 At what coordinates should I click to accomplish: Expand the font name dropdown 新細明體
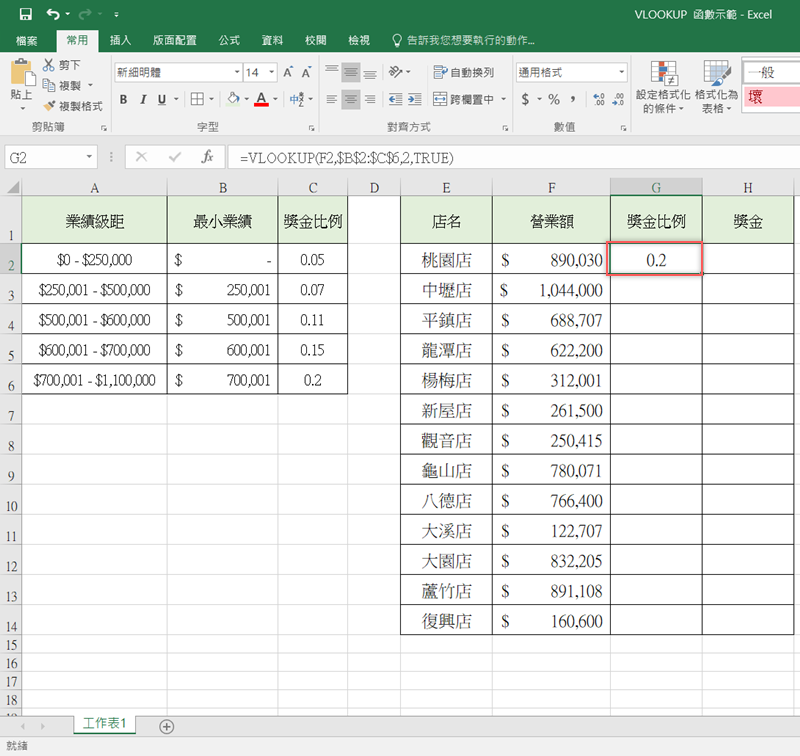pyautogui.click(x=237, y=72)
